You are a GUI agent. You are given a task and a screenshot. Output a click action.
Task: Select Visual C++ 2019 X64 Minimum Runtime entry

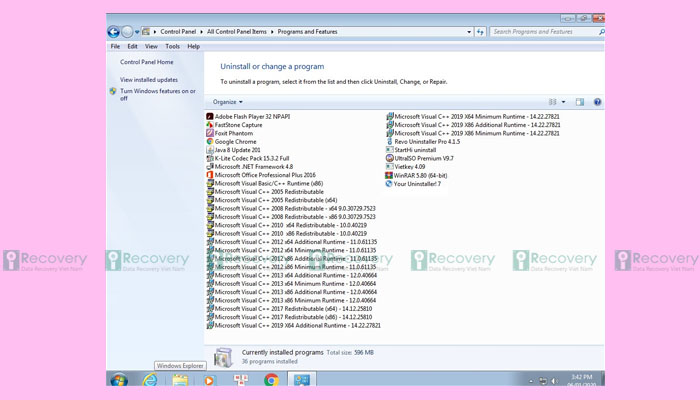(x=473, y=116)
